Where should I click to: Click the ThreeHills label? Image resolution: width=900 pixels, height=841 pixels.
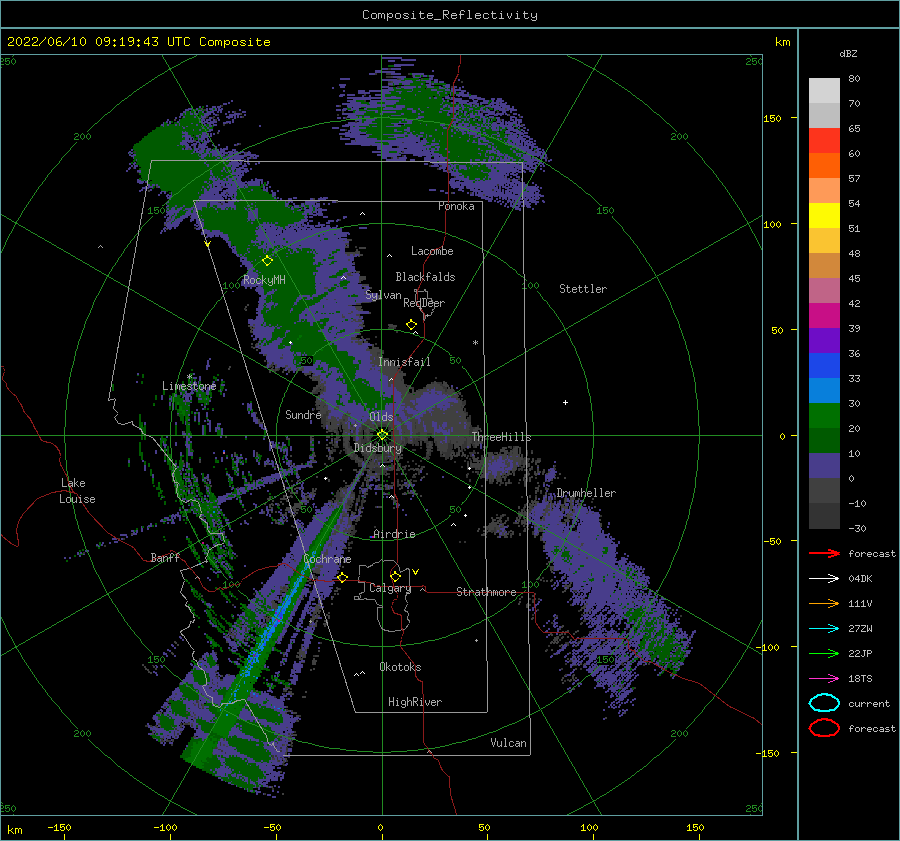pyautogui.click(x=501, y=437)
